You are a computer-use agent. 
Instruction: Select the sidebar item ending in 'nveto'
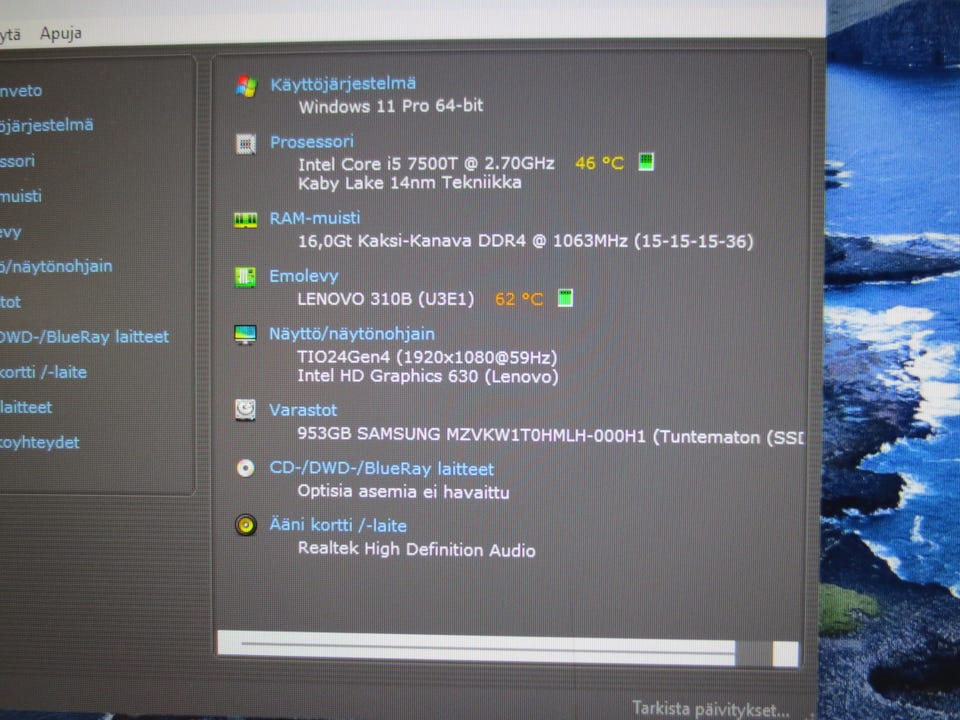click(21, 91)
